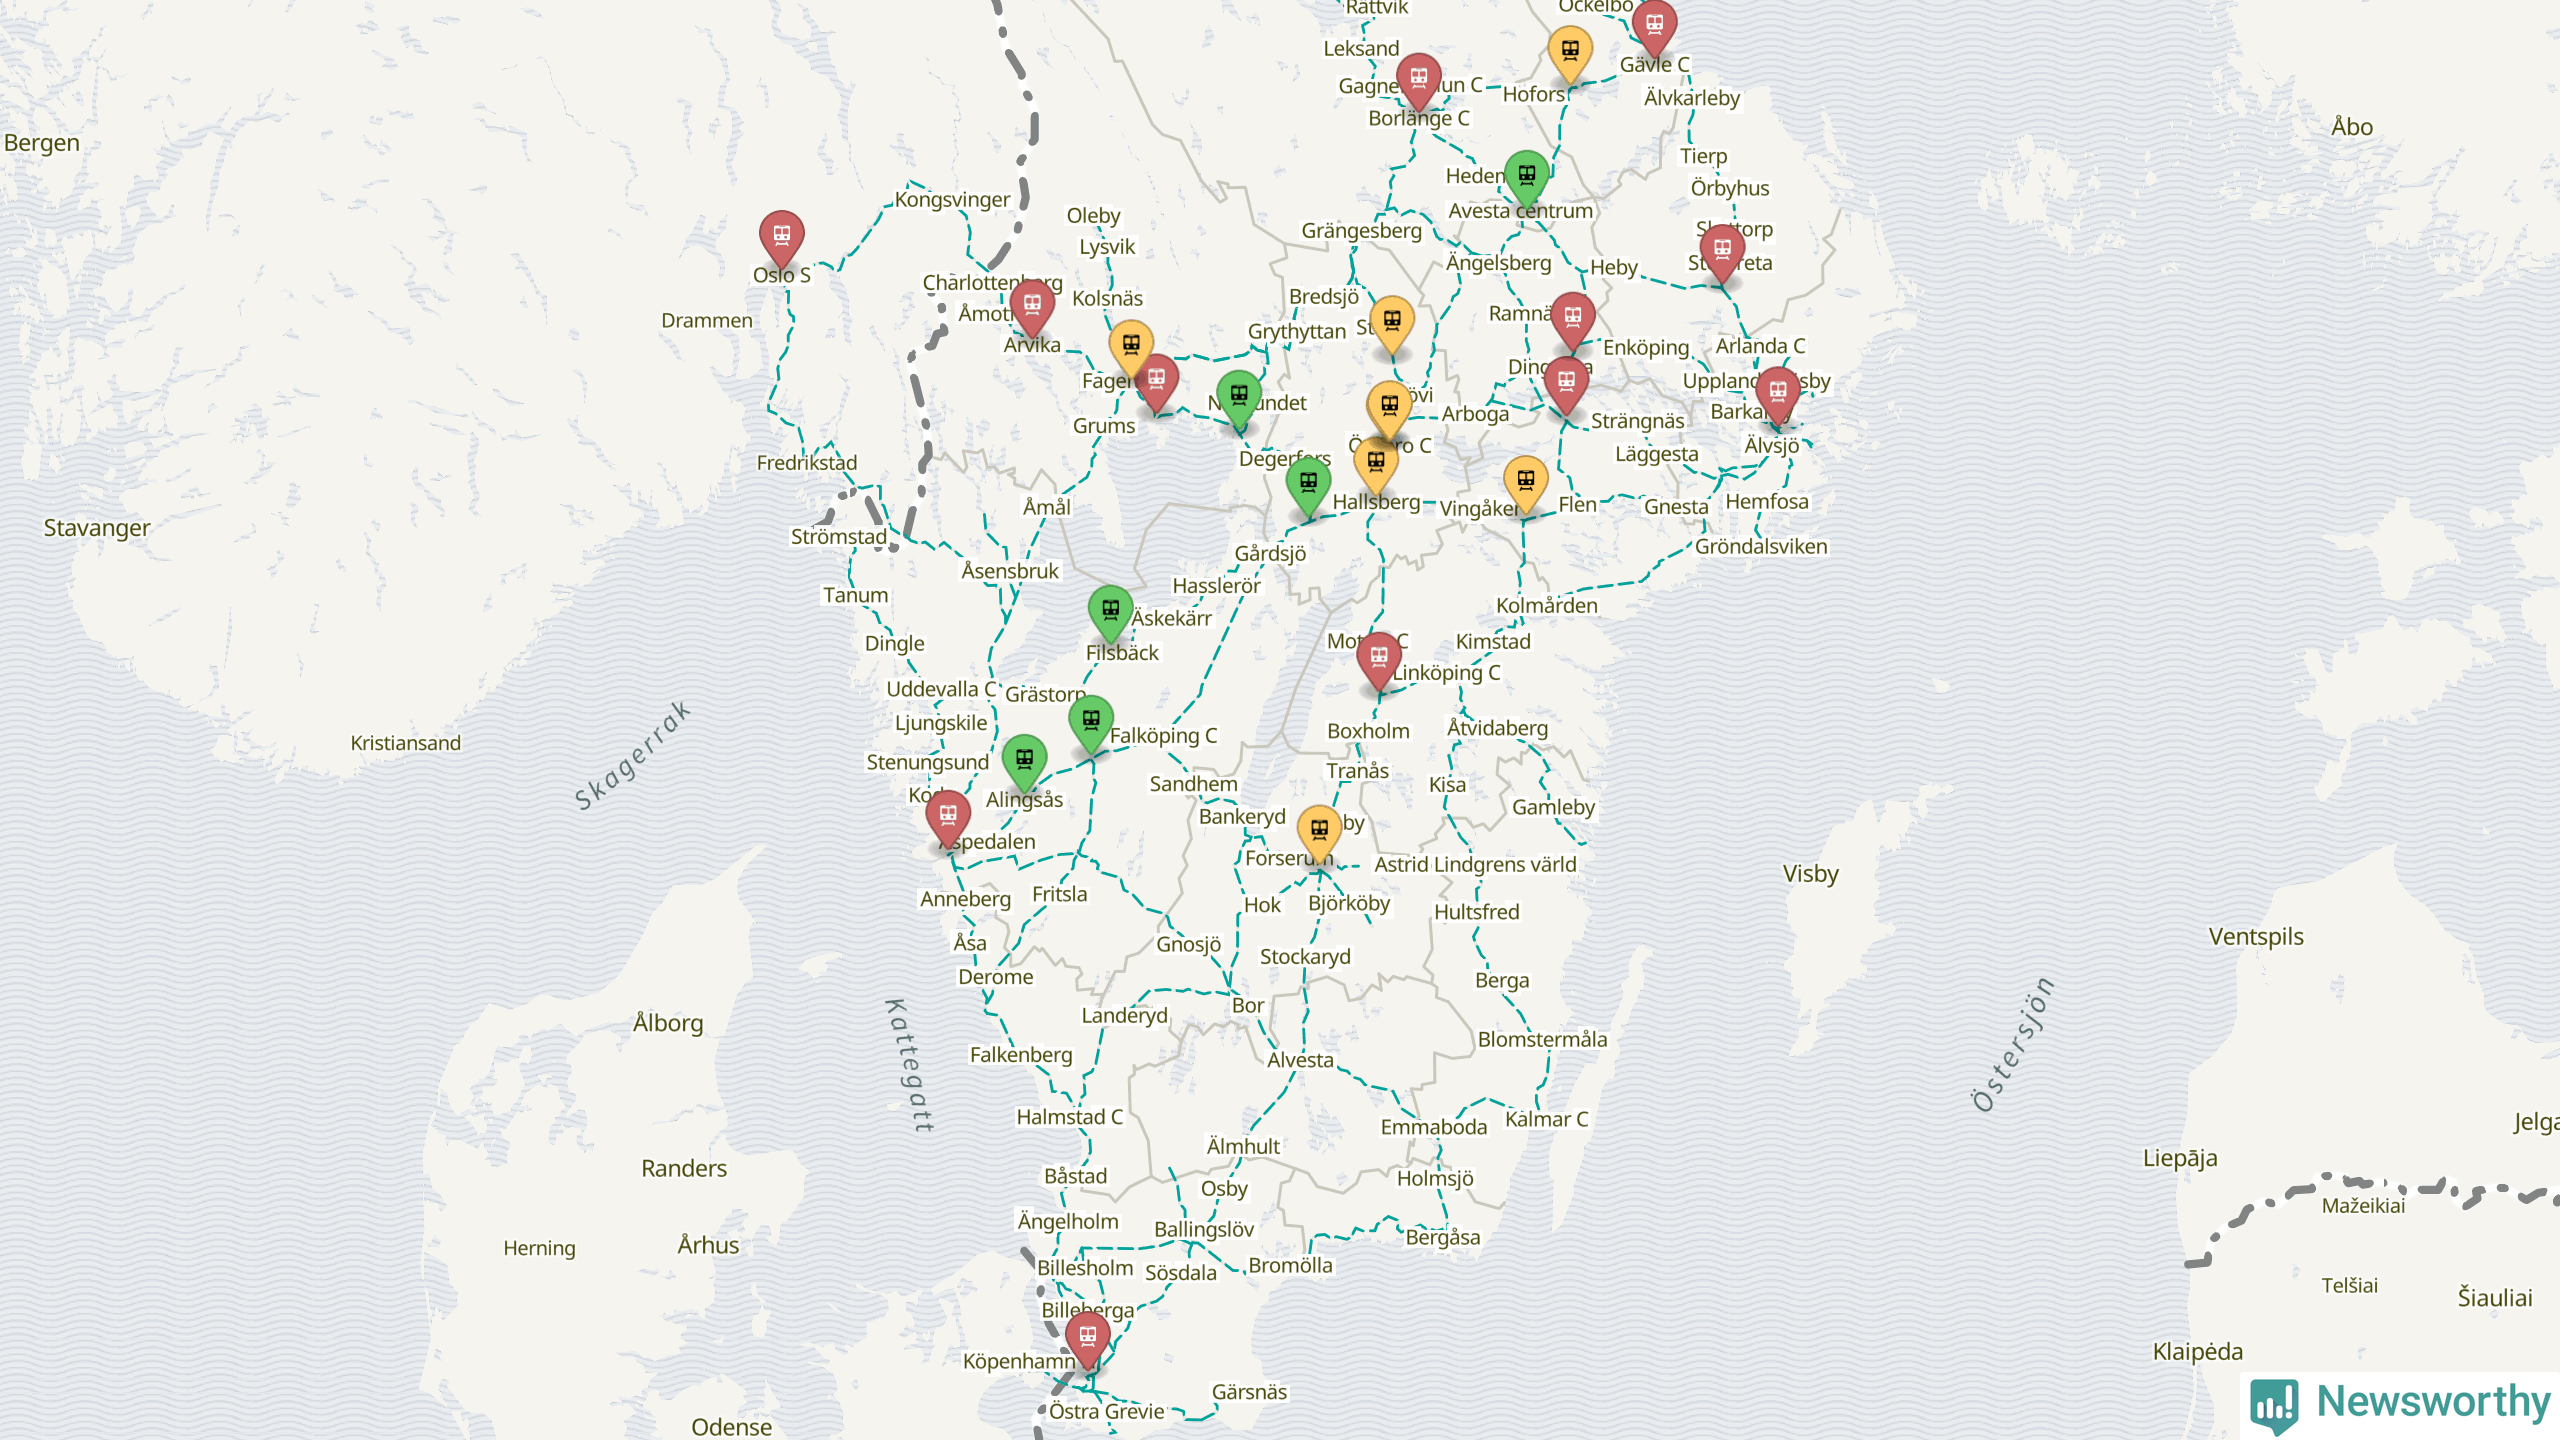Click the red train marker at Oslo S

point(781,237)
